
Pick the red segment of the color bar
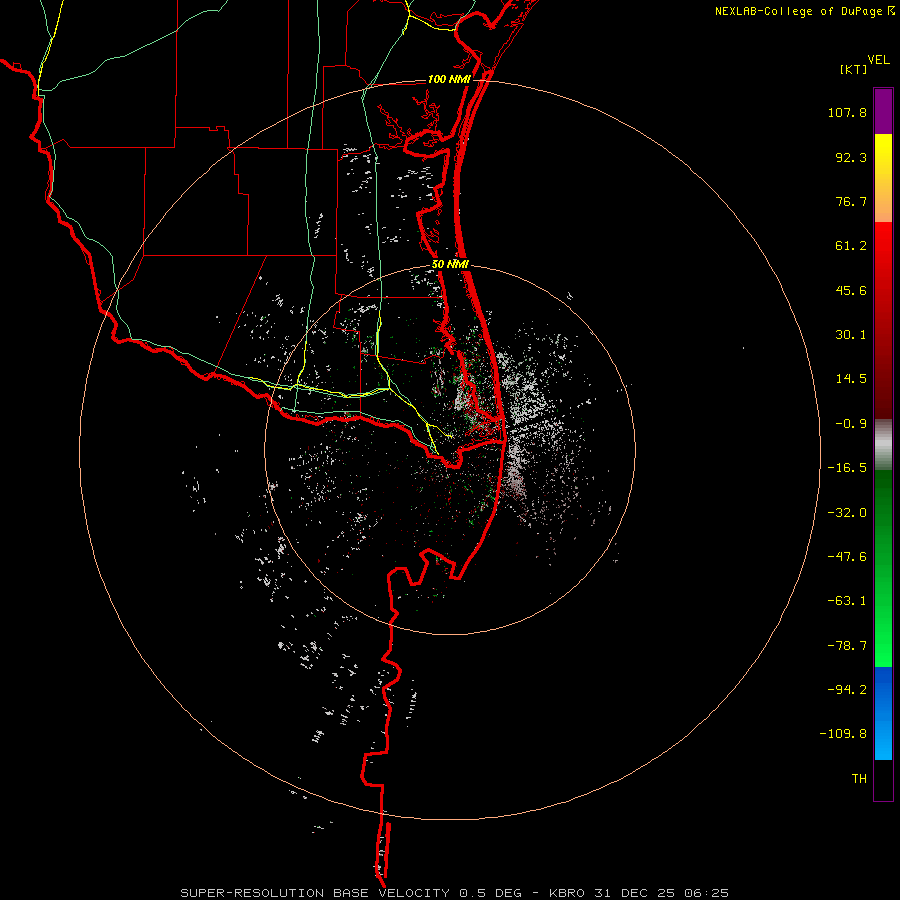(883, 320)
